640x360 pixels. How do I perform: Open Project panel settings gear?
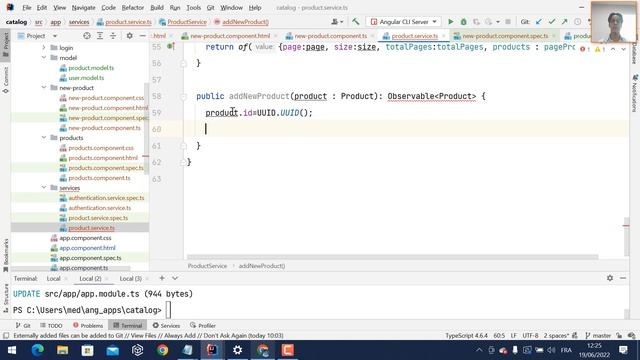[x=129, y=36]
